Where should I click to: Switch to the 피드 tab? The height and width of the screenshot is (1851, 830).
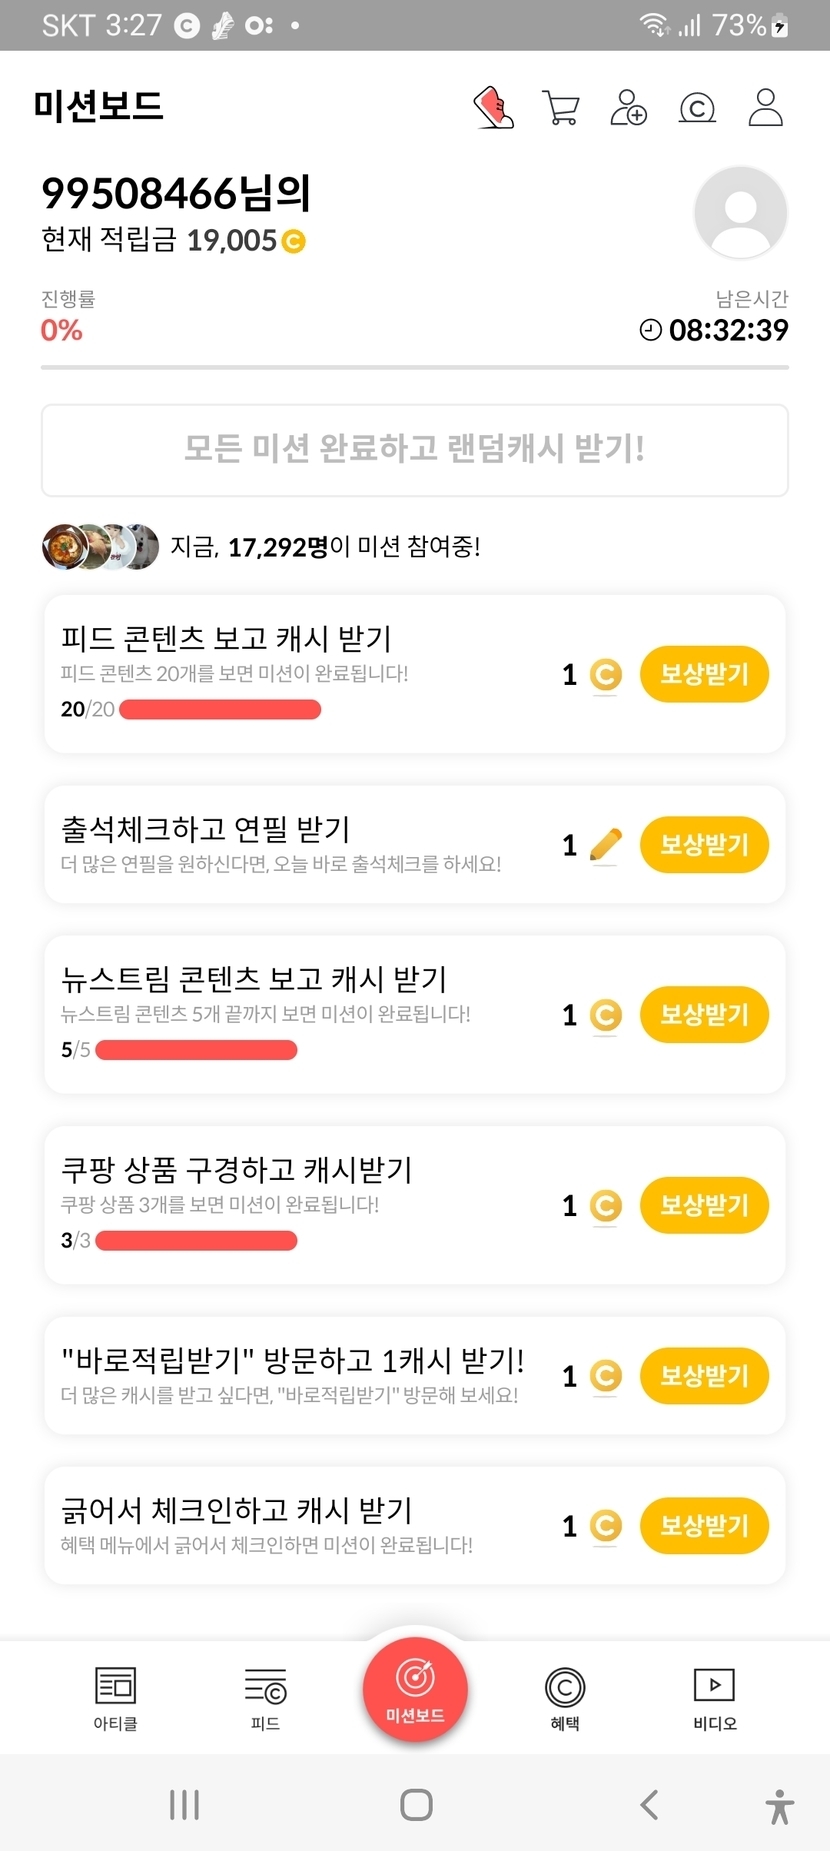265,1698
